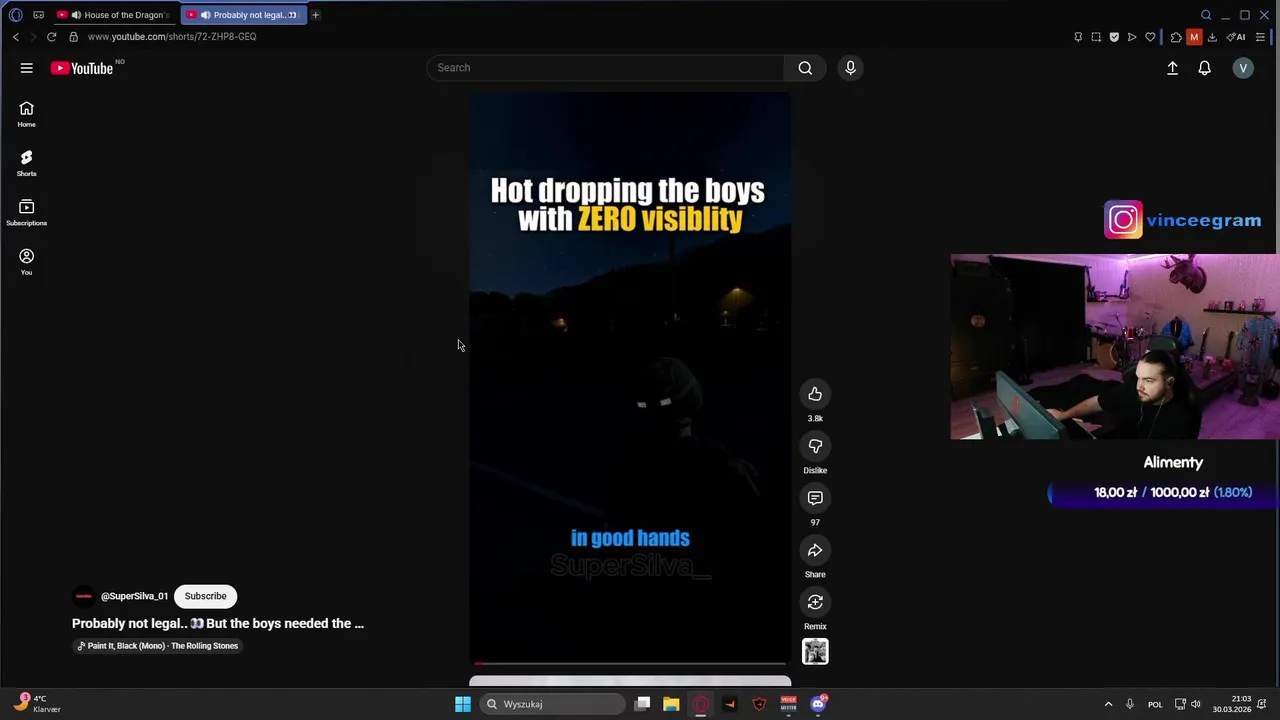
Task: Open the clock showing 21:03
Action: coord(1232,704)
